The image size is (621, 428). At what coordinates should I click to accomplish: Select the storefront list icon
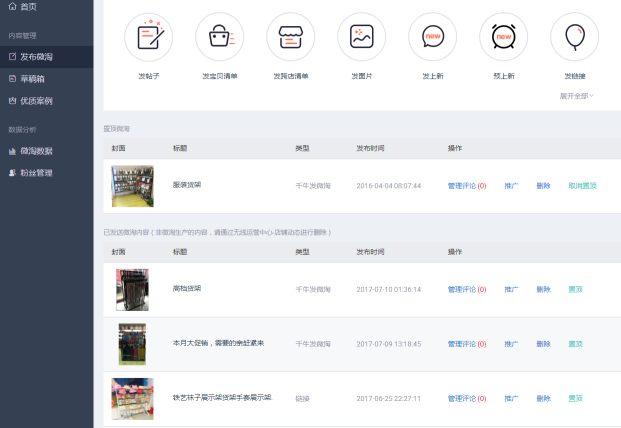pos(291,37)
